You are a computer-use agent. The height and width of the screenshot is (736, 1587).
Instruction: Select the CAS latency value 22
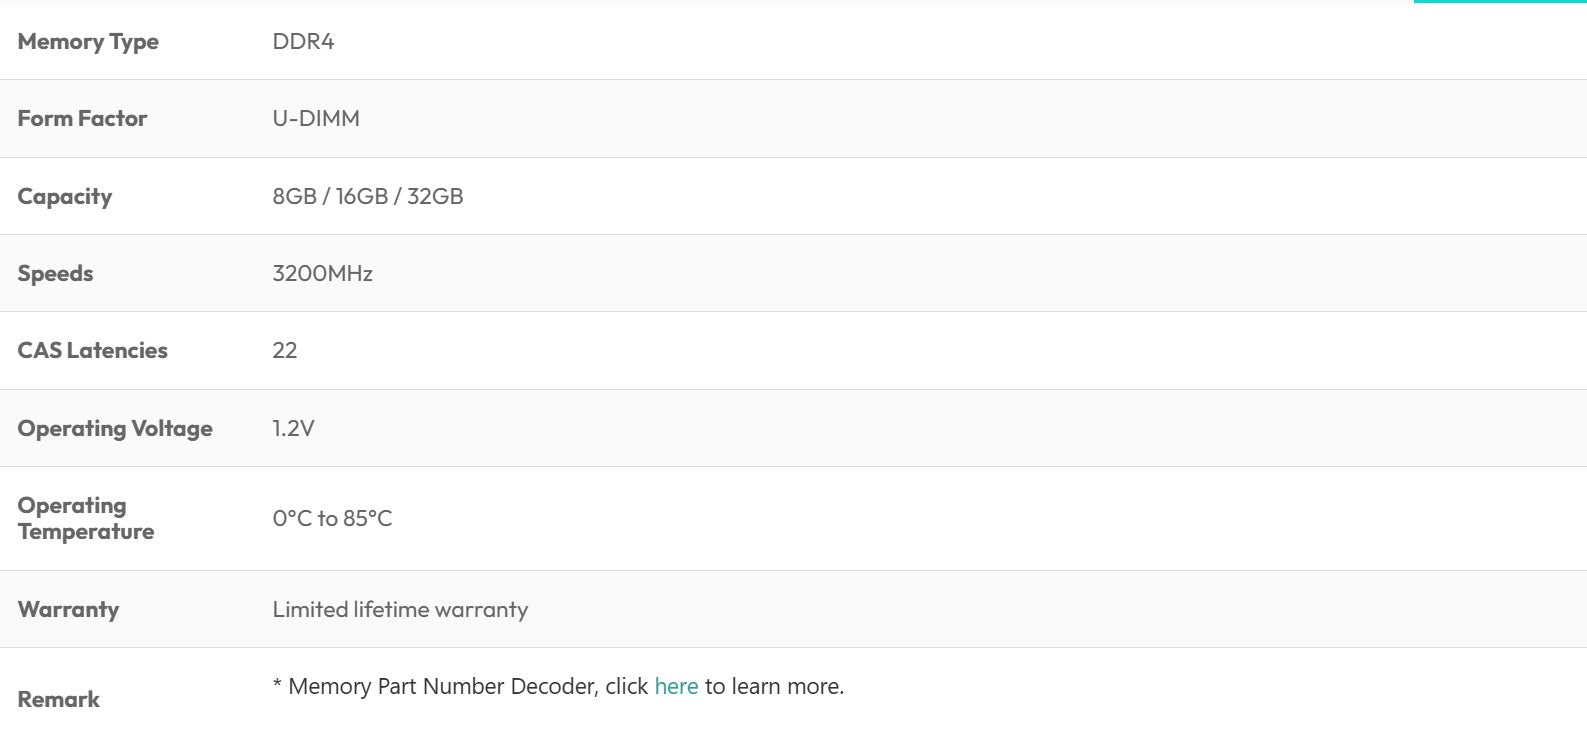click(x=285, y=350)
